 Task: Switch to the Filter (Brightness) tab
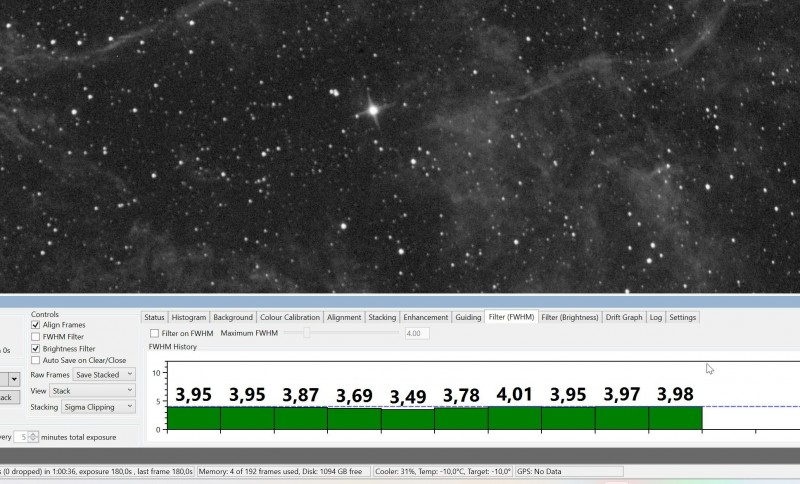pyautogui.click(x=570, y=317)
